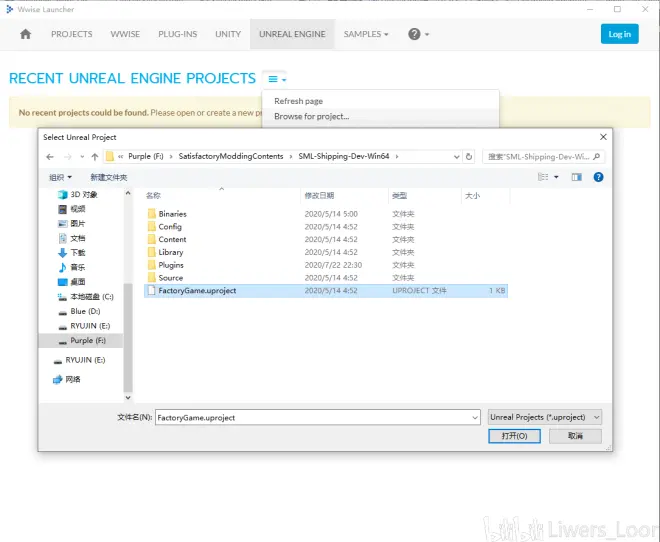
Task: Click SatisfactoryModdingContents in the breadcrumb
Action: 231,156
